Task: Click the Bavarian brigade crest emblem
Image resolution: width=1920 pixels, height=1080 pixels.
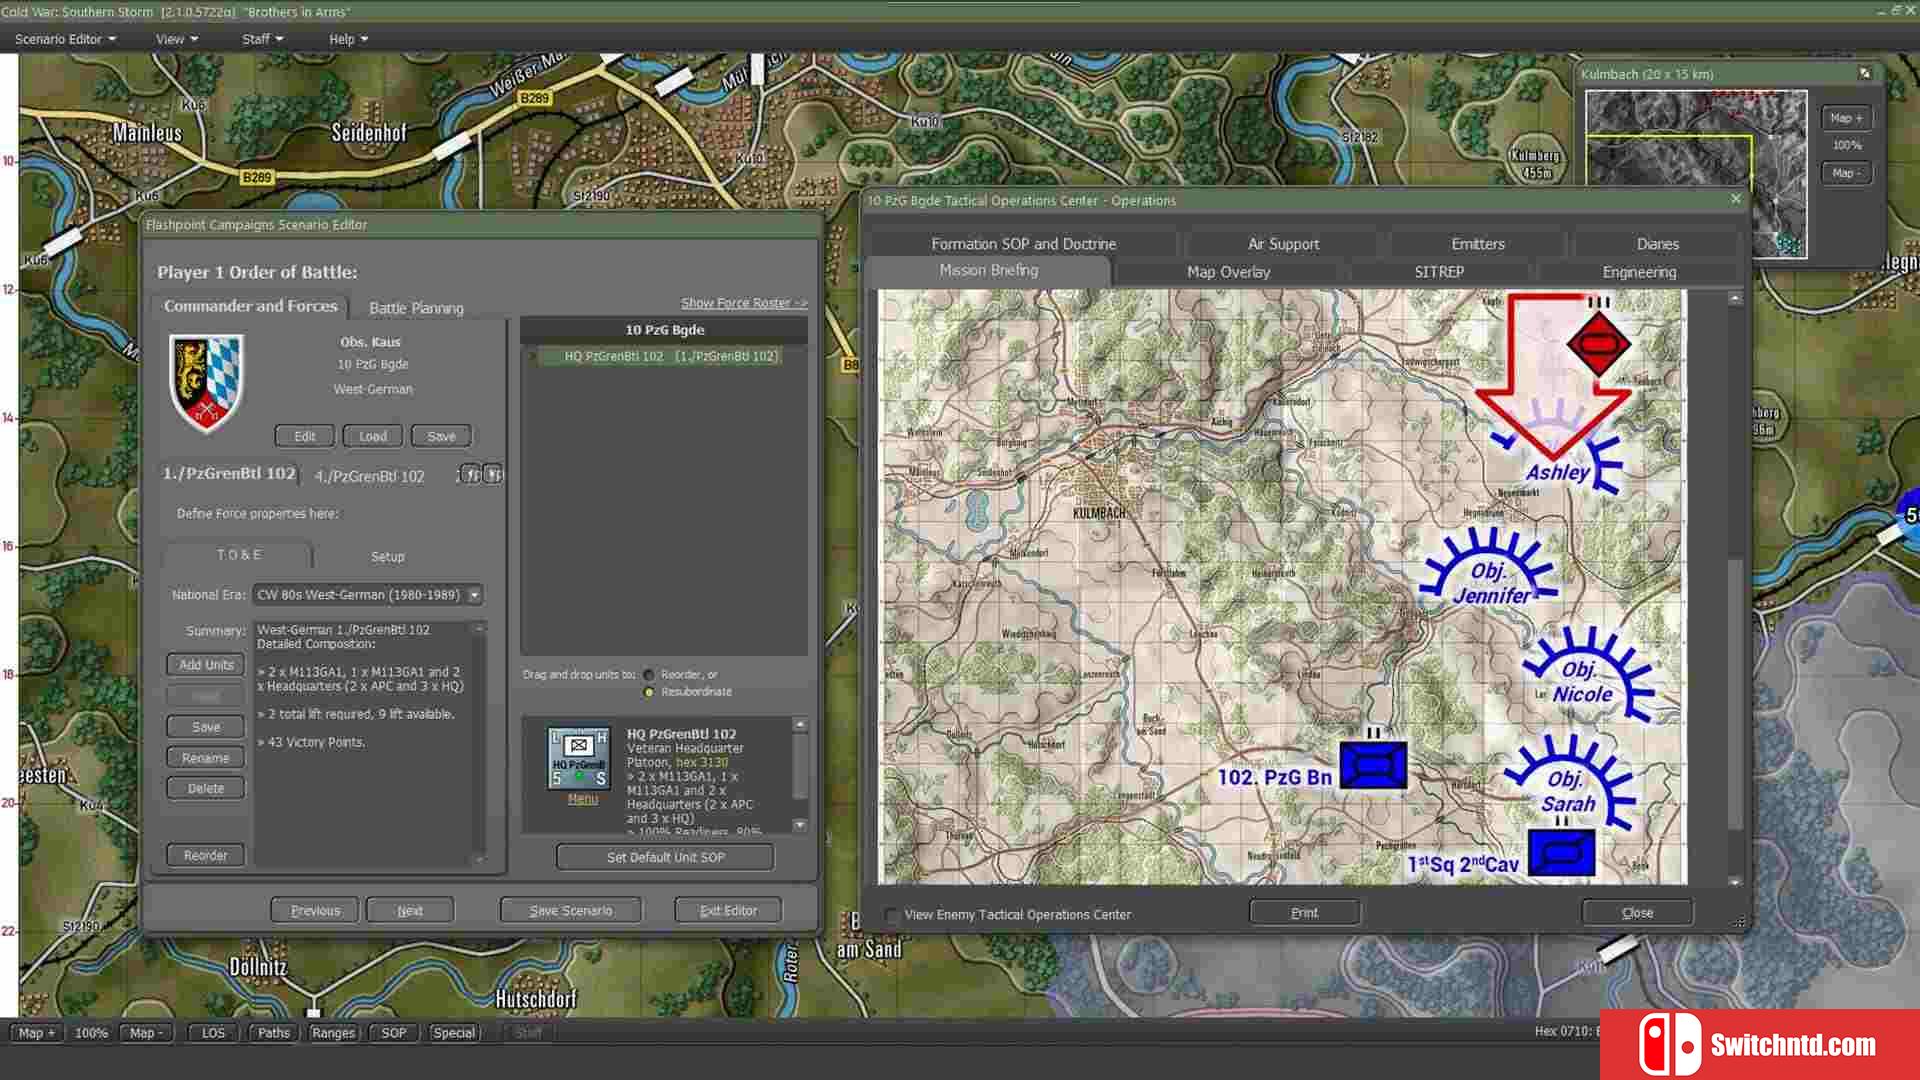Action: tap(208, 384)
